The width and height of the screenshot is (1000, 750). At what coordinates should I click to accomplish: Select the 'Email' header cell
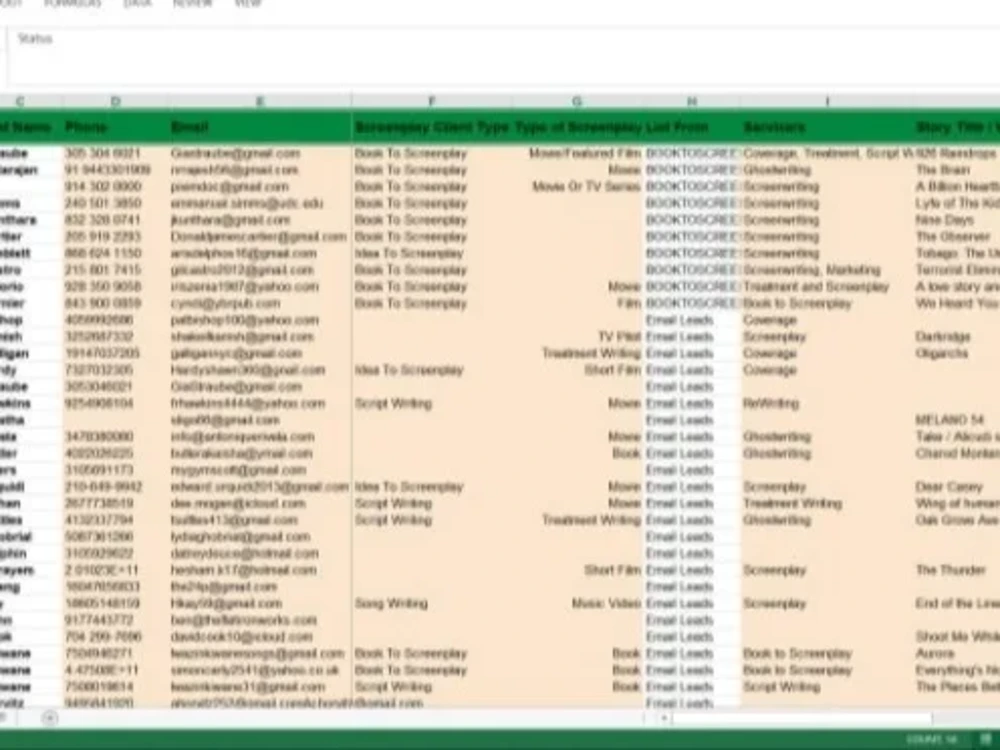[260, 127]
